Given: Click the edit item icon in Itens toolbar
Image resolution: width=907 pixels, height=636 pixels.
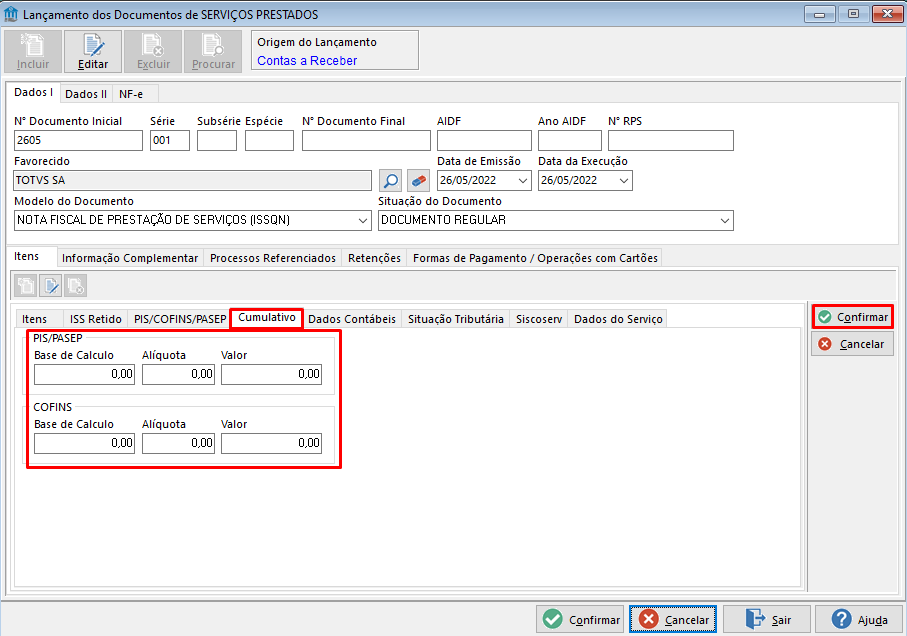Looking at the screenshot, I should click(51, 286).
